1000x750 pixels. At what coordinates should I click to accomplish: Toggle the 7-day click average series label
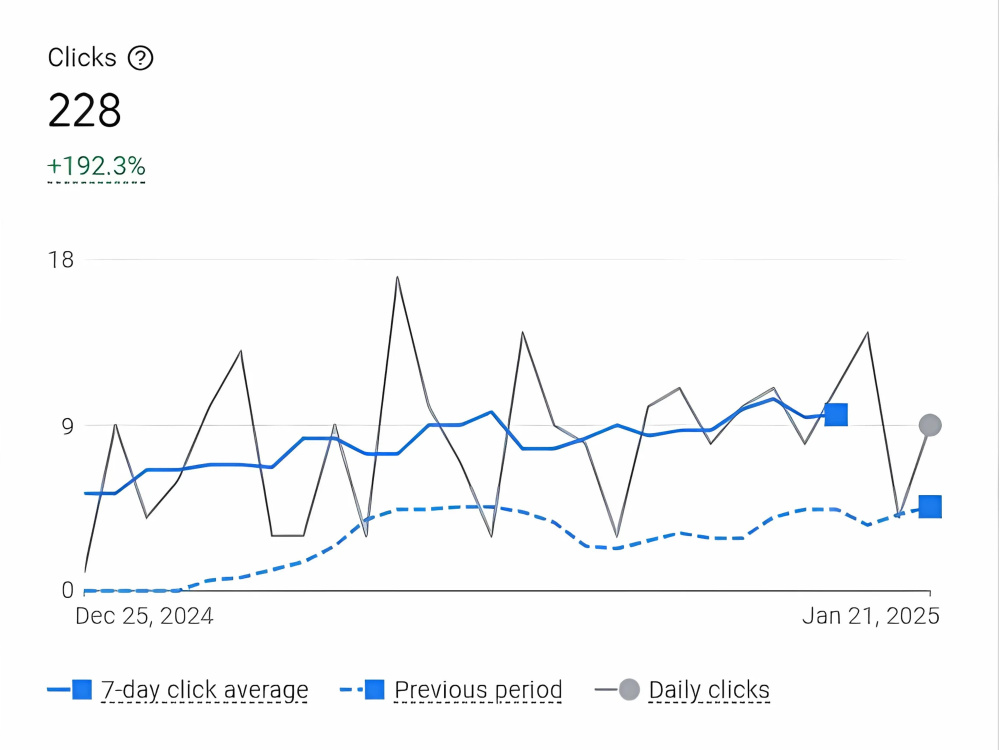[205, 690]
